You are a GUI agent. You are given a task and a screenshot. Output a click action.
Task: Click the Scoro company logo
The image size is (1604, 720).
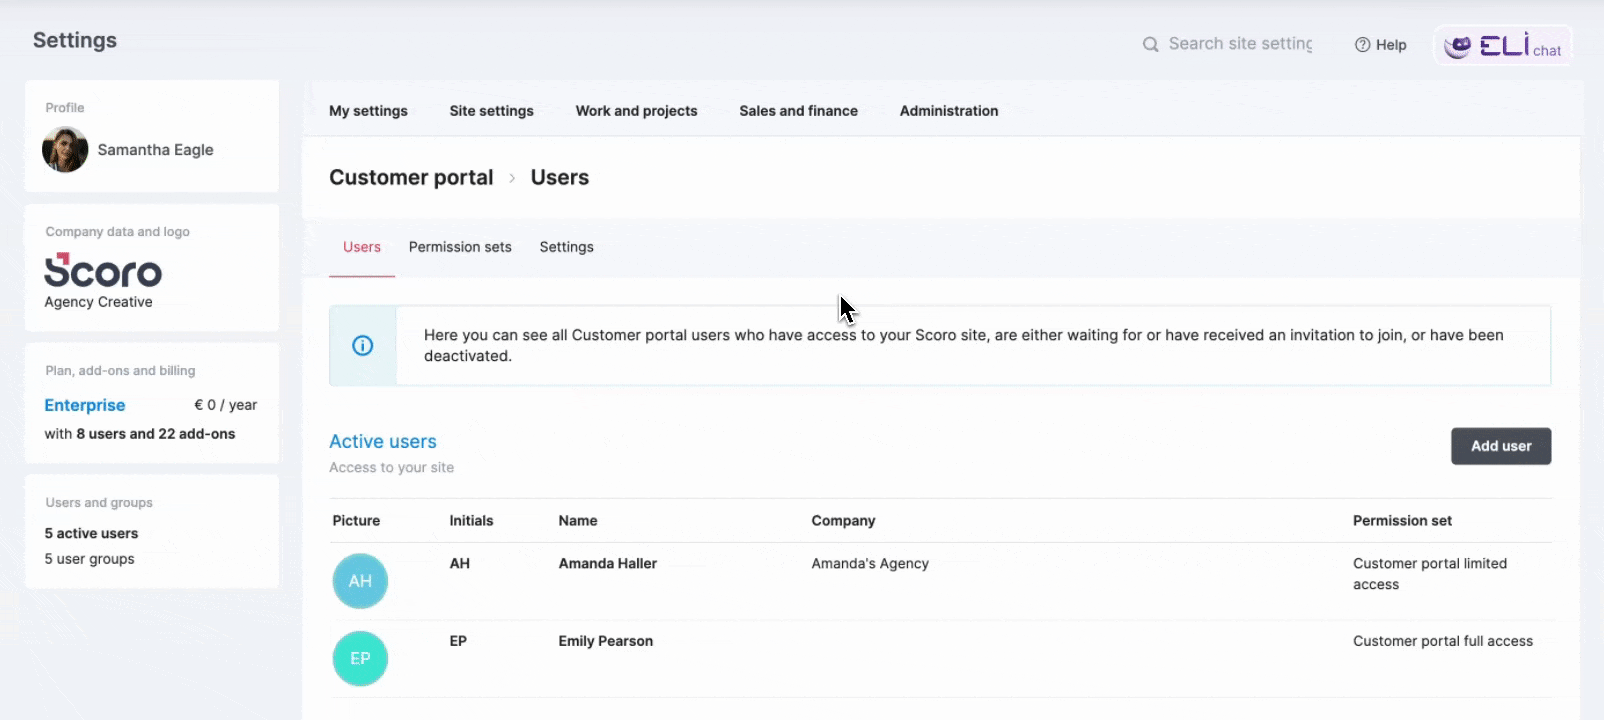(103, 271)
